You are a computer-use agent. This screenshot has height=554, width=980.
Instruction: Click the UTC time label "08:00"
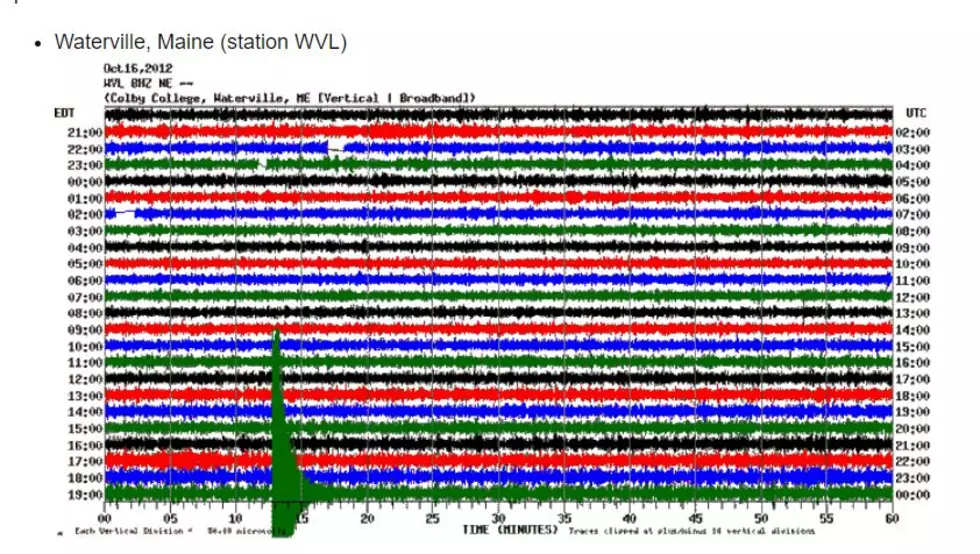tap(912, 231)
